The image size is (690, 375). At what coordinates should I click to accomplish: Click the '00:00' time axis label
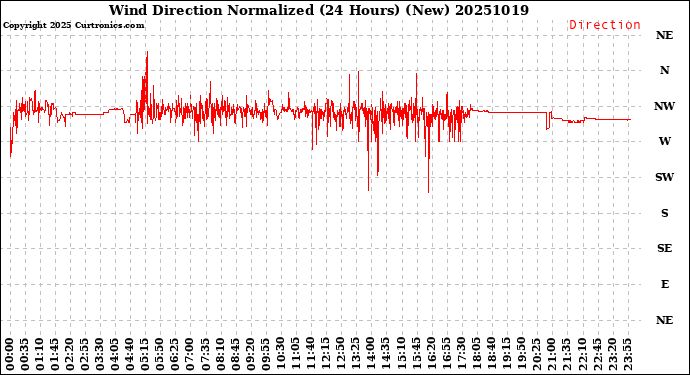pyautogui.click(x=10, y=355)
